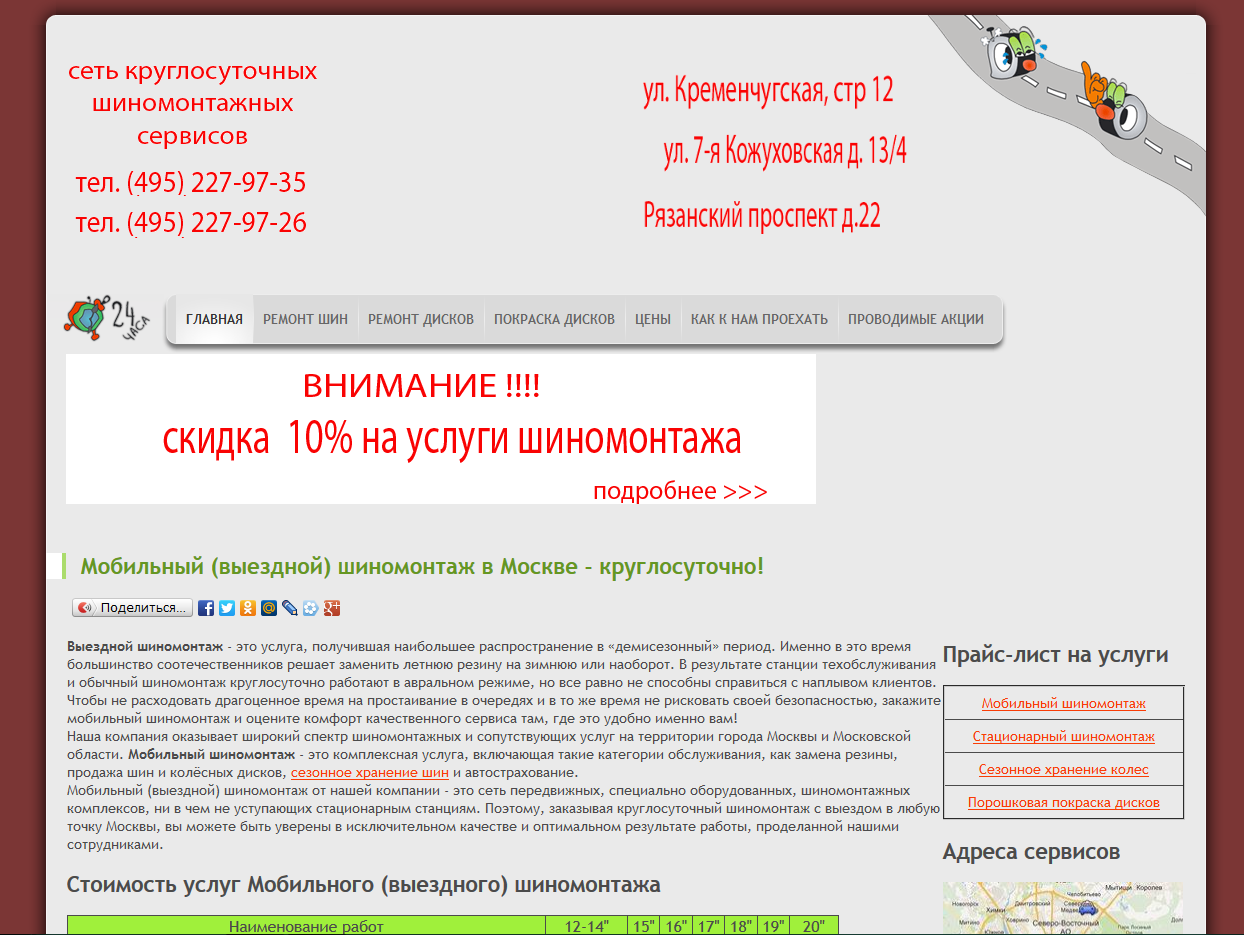Switch to the РЕМОНТ ШИН tab
This screenshot has width=1244, height=935.
(x=305, y=319)
